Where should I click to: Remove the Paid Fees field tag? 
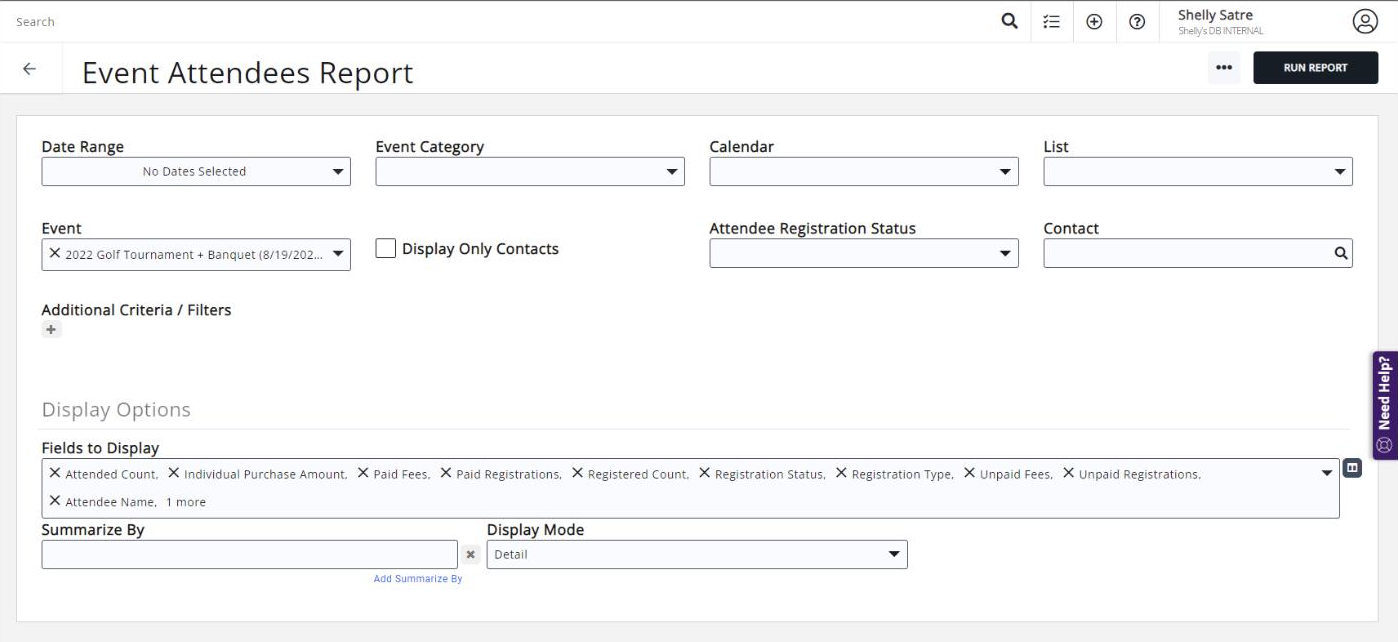(363, 473)
